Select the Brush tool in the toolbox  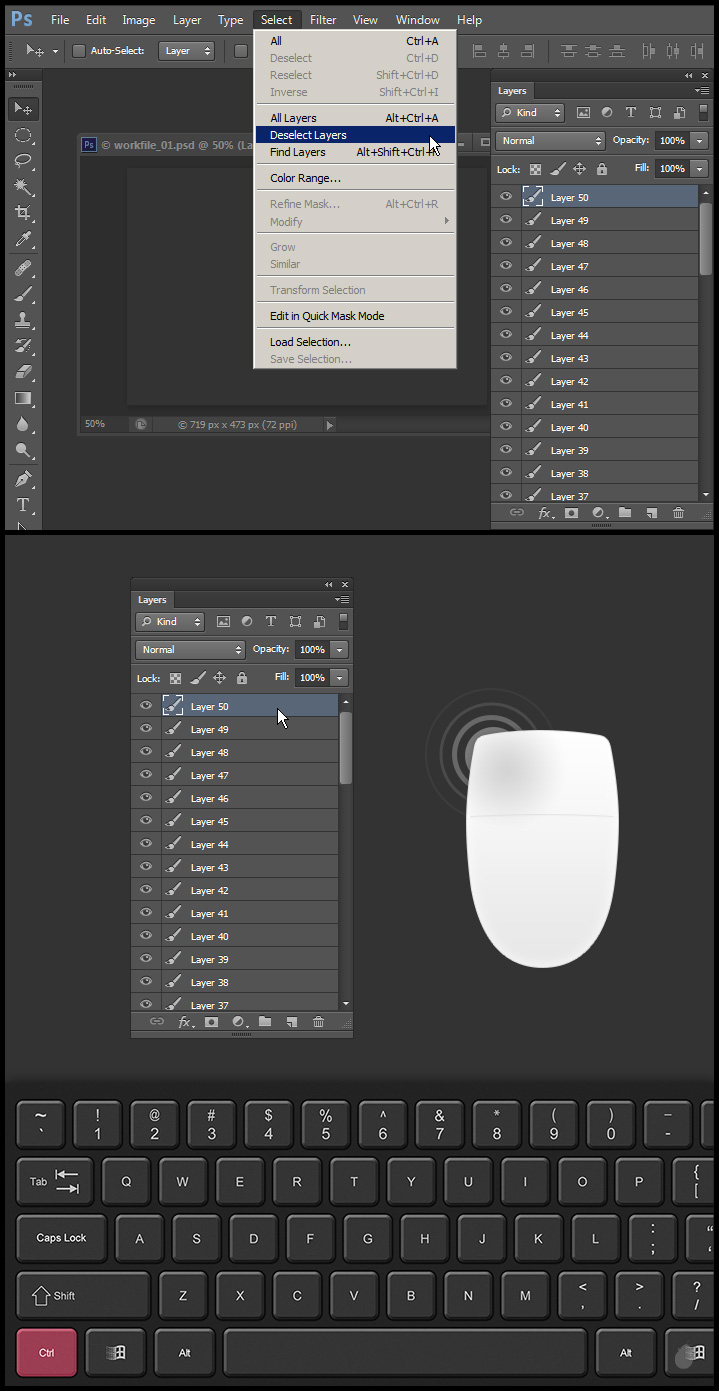pos(24,294)
